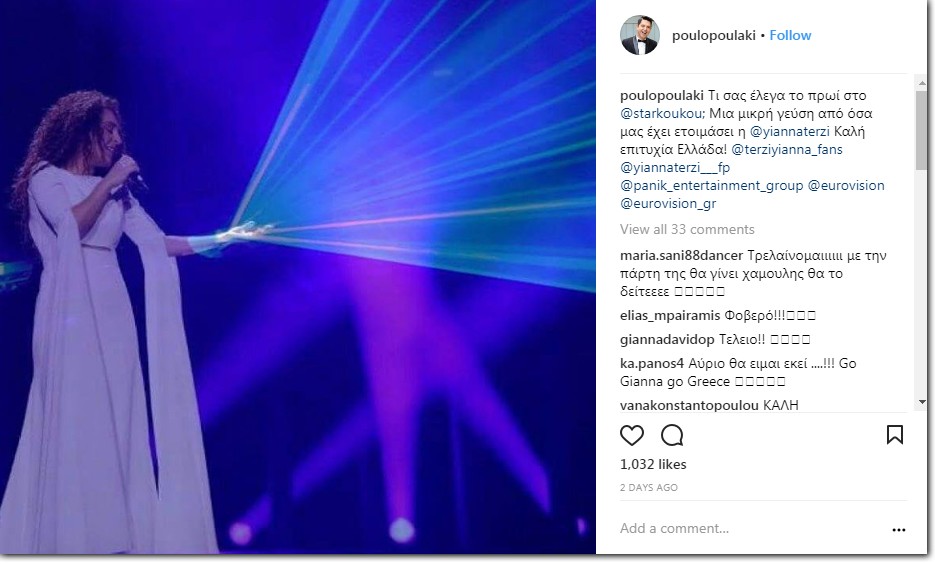
Task: Open the @panik_entertainment_group mention
Action: point(711,186)
